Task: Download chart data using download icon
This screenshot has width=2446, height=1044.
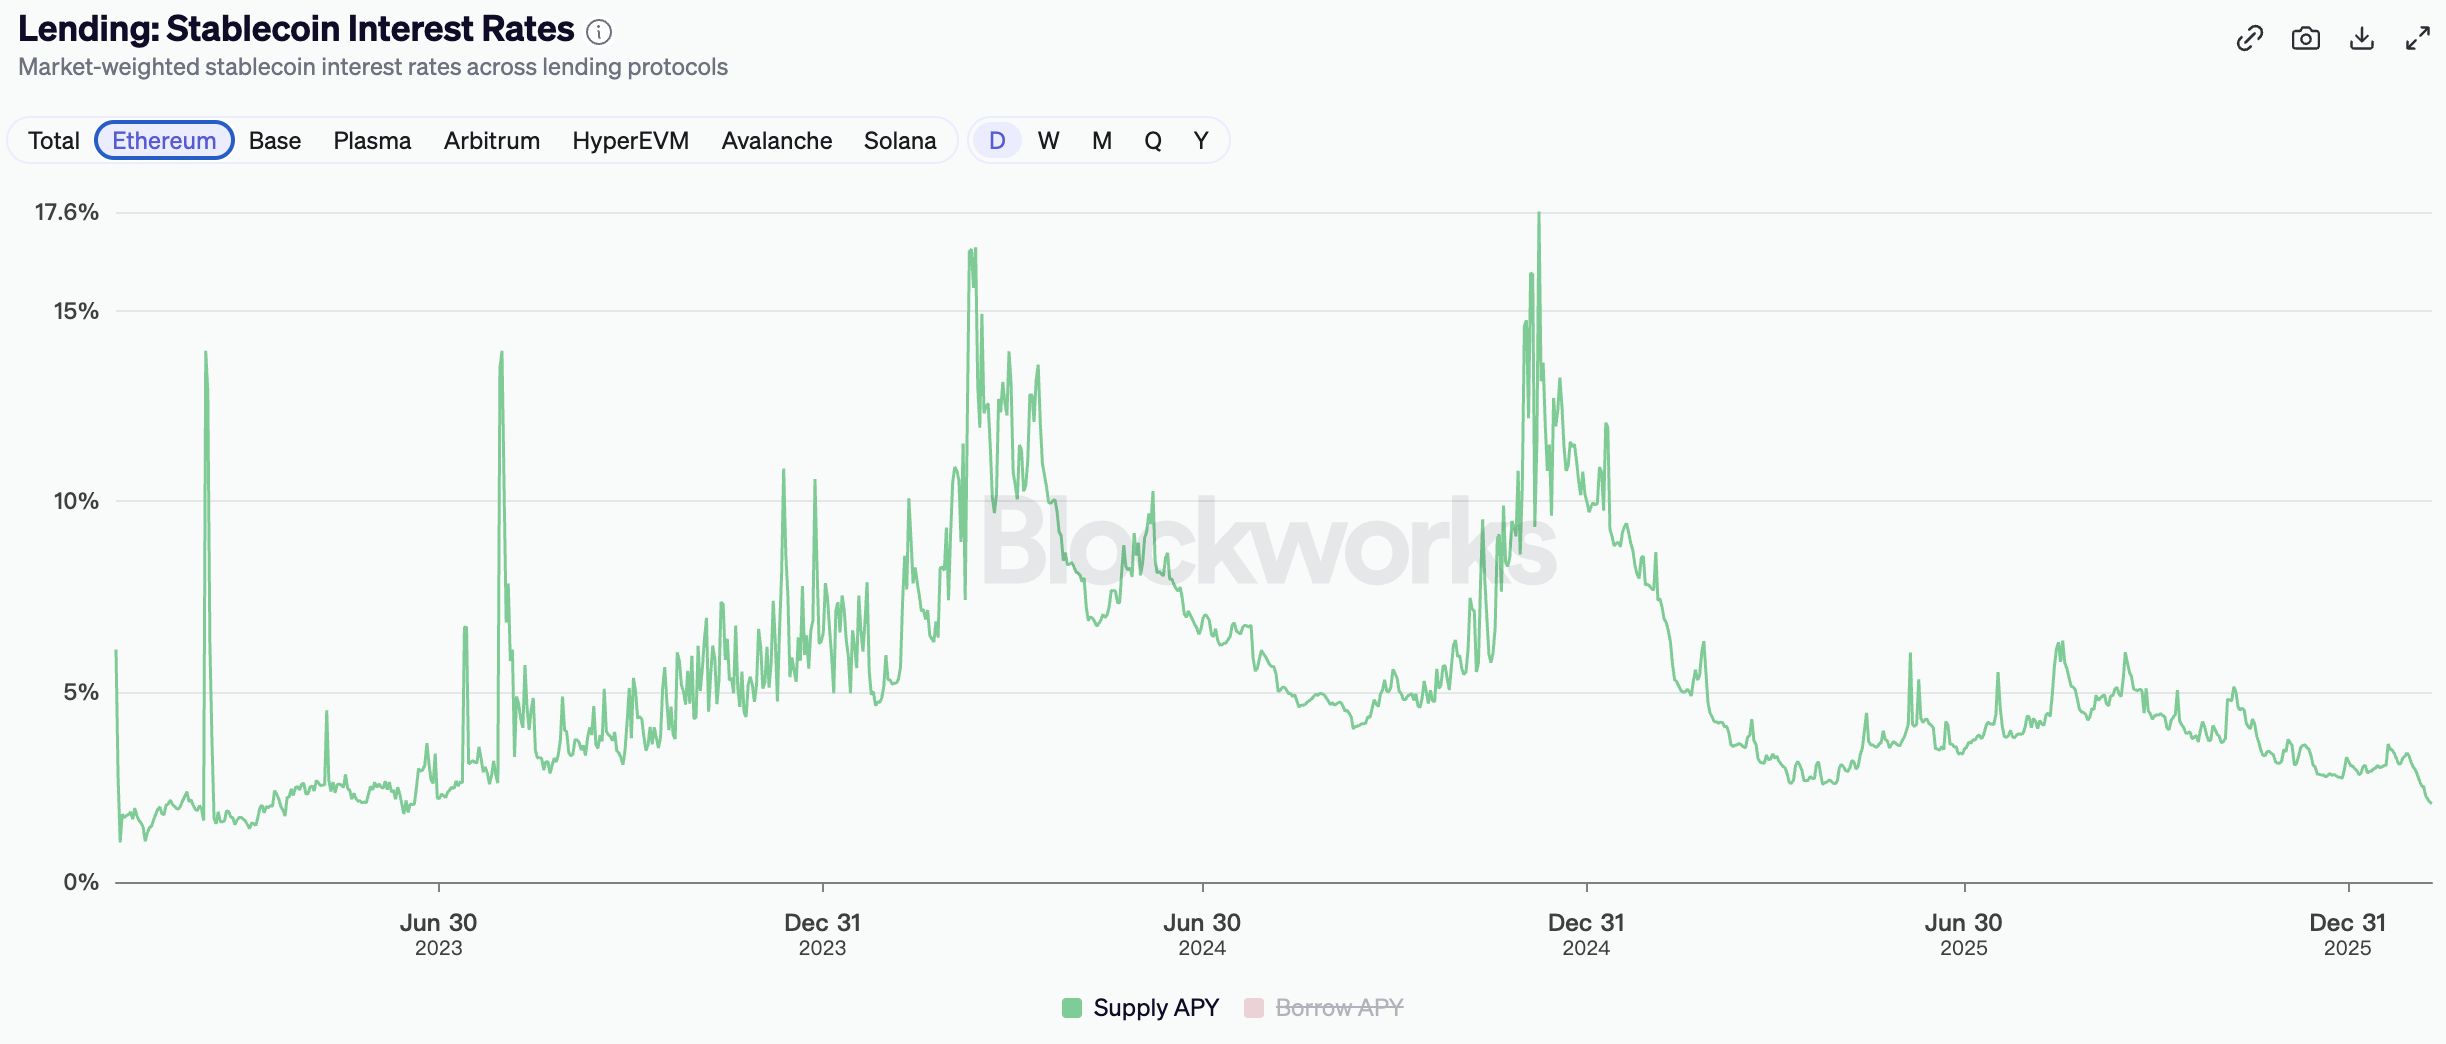Action: coord(2361,39)
